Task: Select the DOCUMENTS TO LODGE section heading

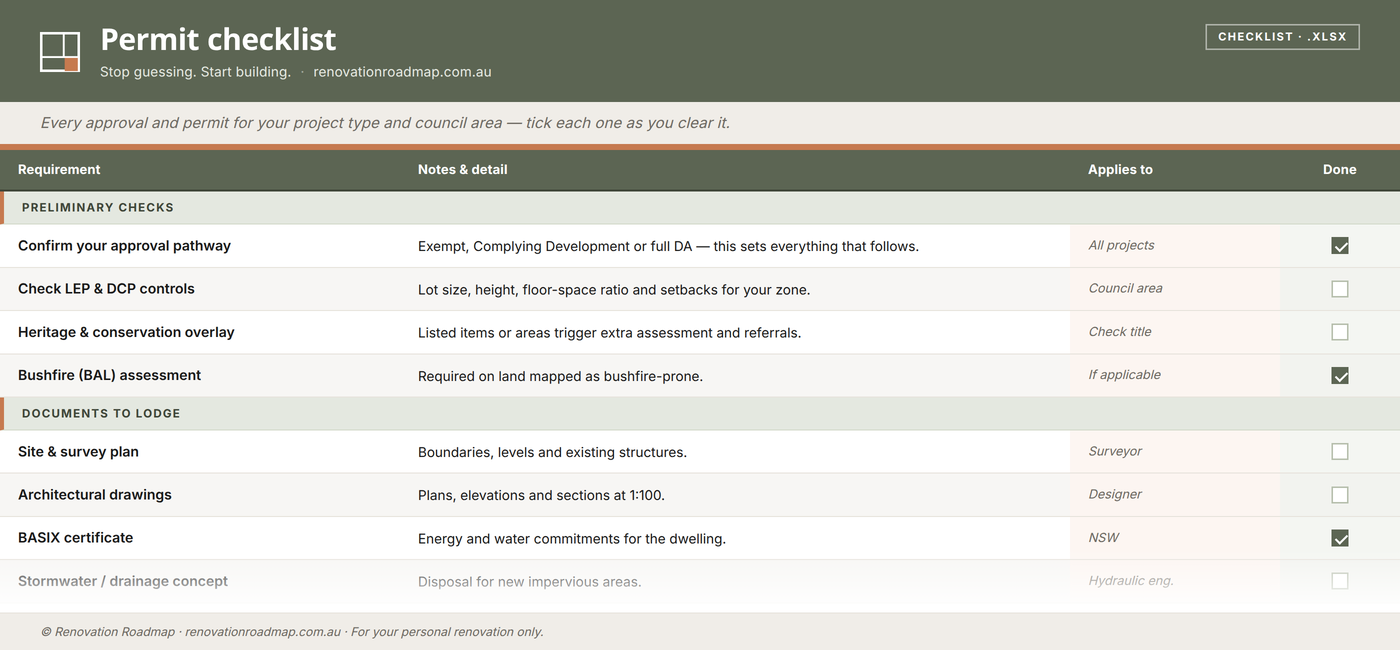Action: click(x=101, y=413)
